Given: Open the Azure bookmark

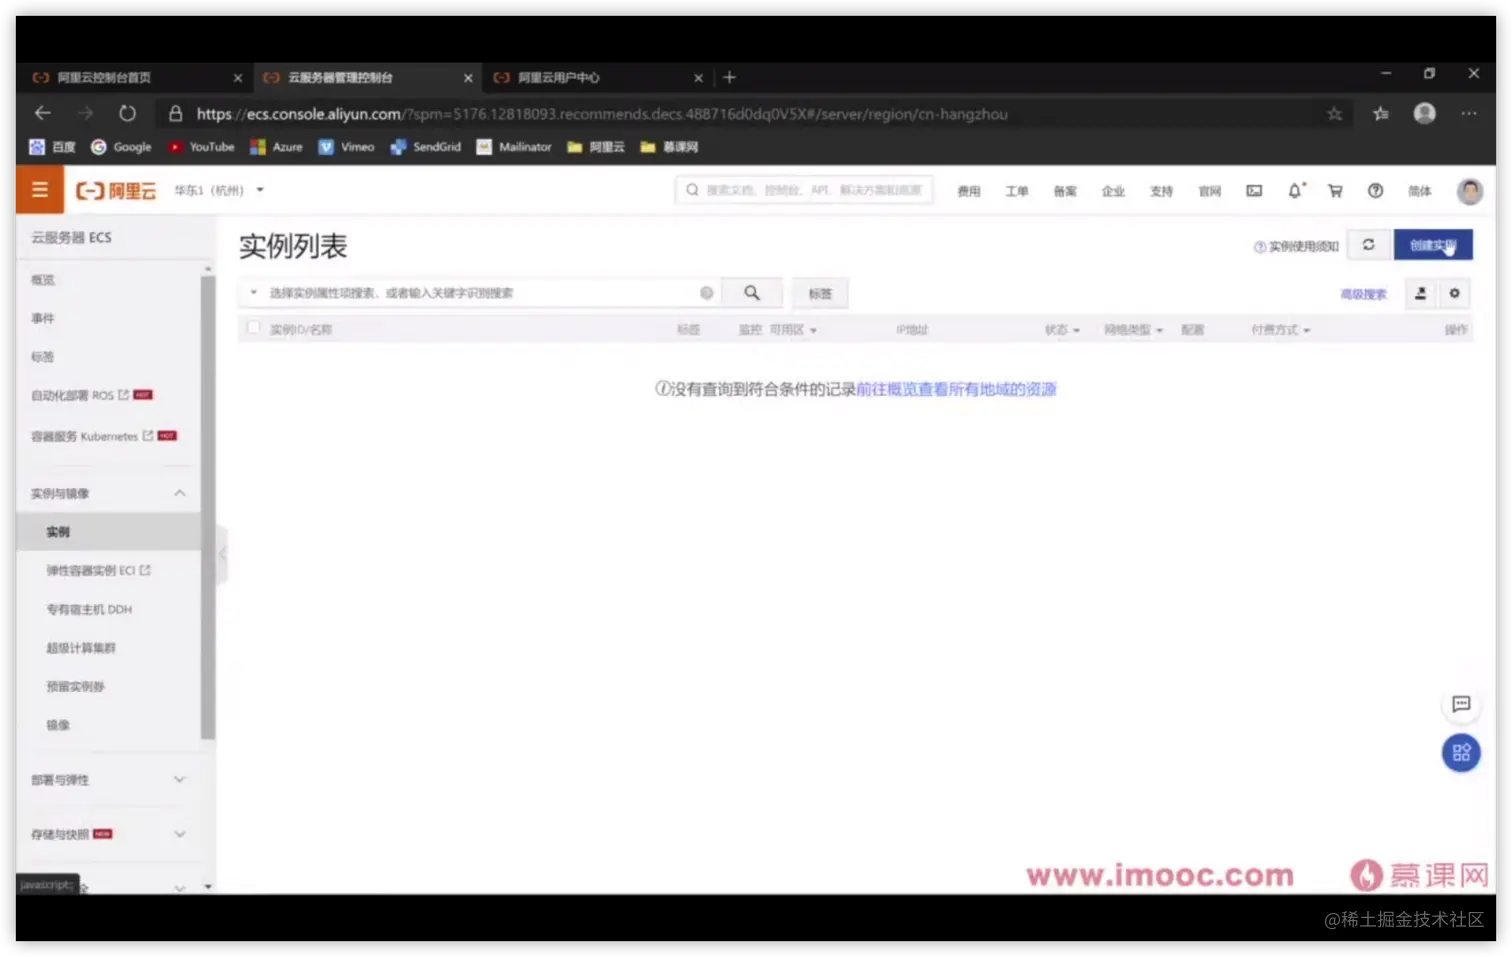Looking at the screenshot, I should point(276,147).
